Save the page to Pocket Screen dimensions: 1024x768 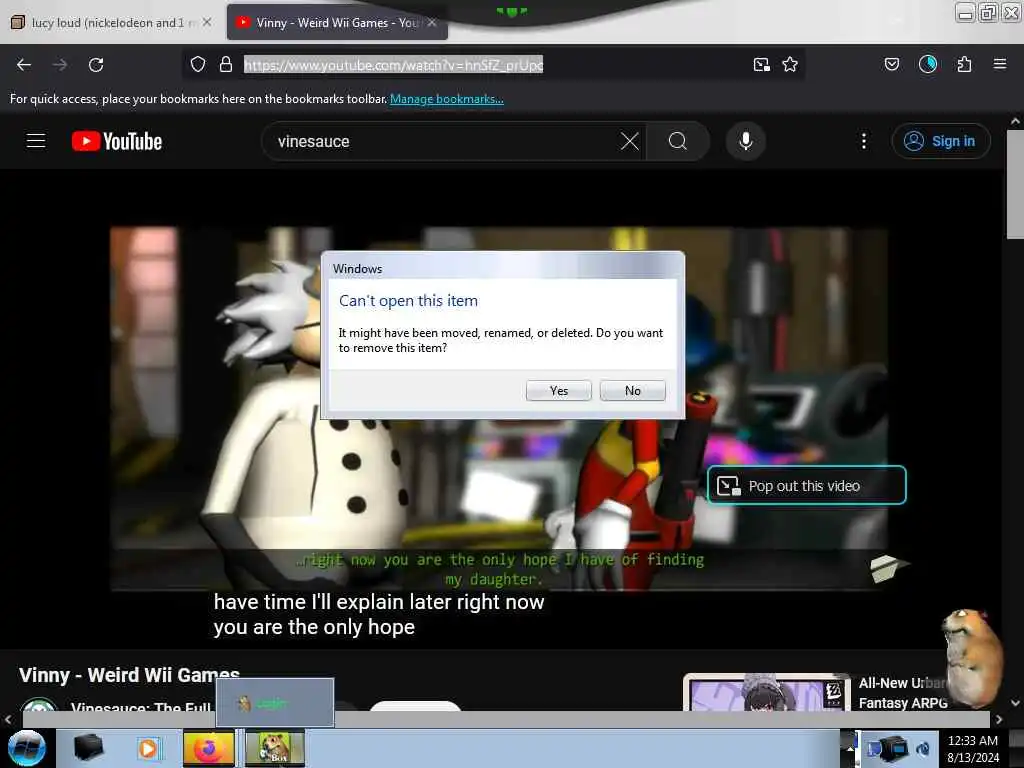point(891,64)
